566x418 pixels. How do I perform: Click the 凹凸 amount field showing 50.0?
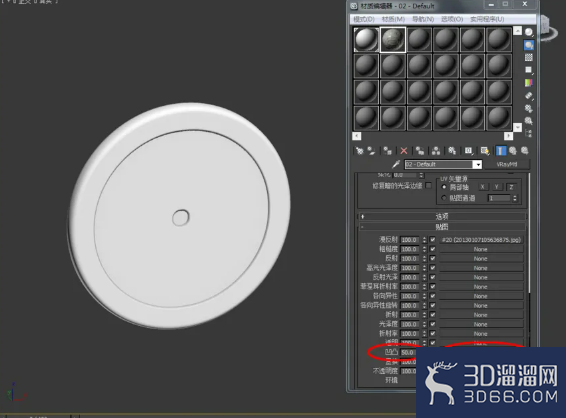pos(408,352)
